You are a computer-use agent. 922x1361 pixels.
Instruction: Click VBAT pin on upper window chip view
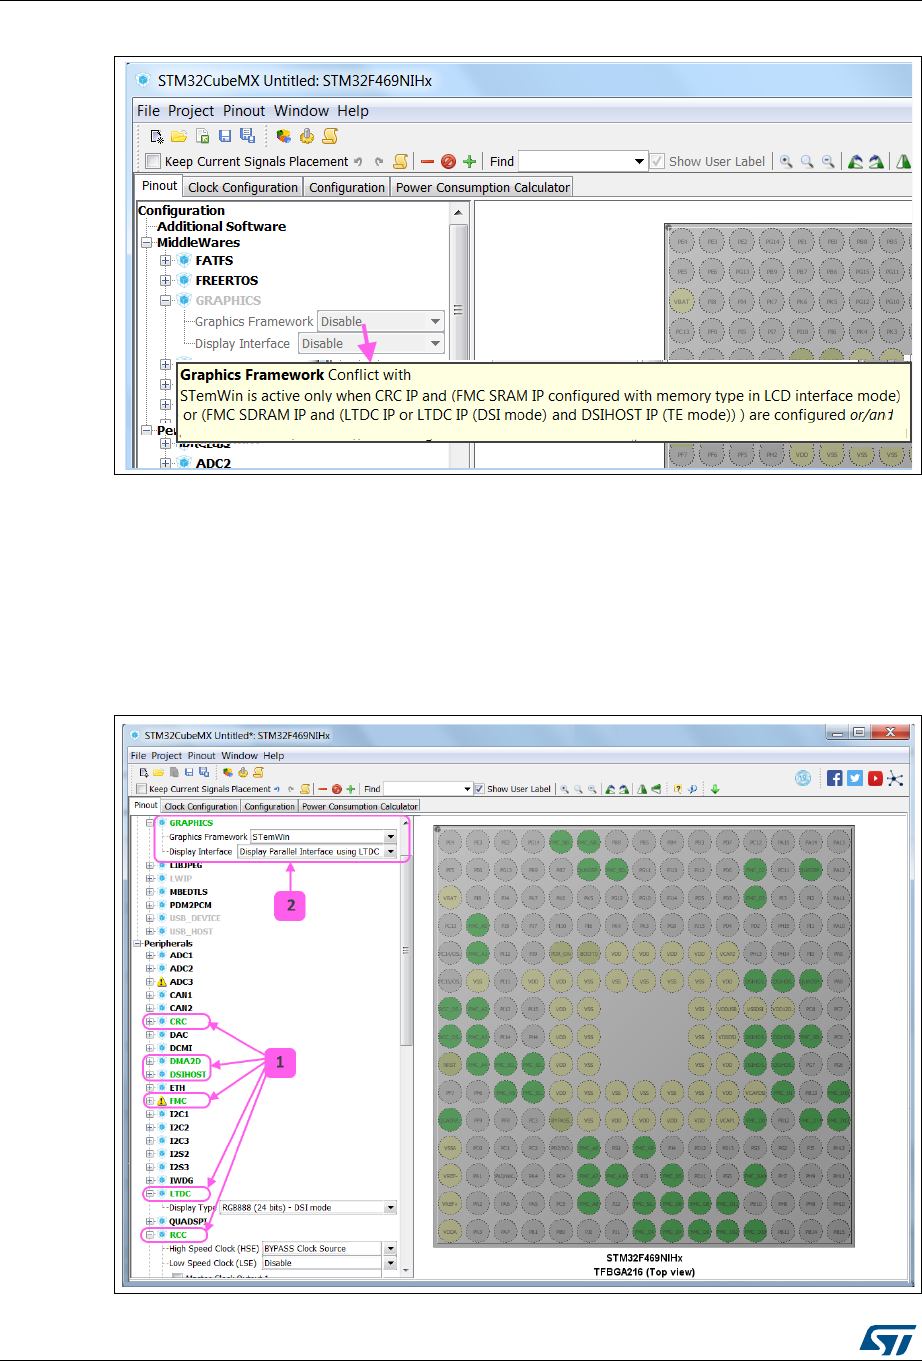click(682, 299)
